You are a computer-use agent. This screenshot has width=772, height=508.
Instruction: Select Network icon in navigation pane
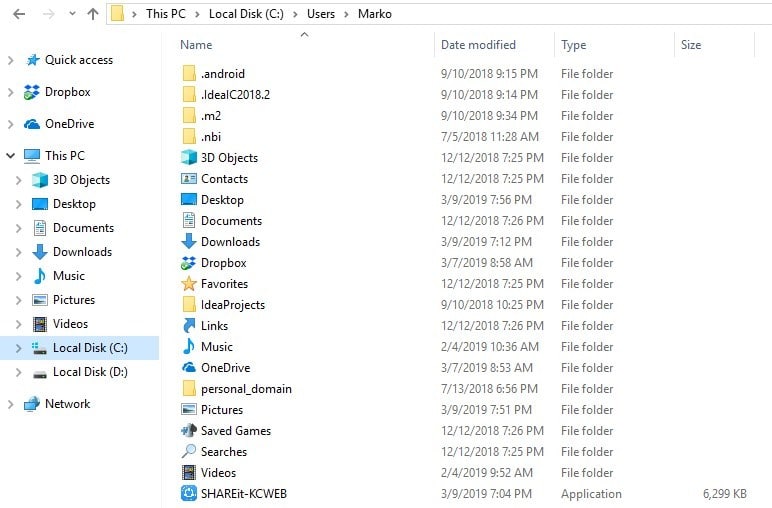pos(32,404)
